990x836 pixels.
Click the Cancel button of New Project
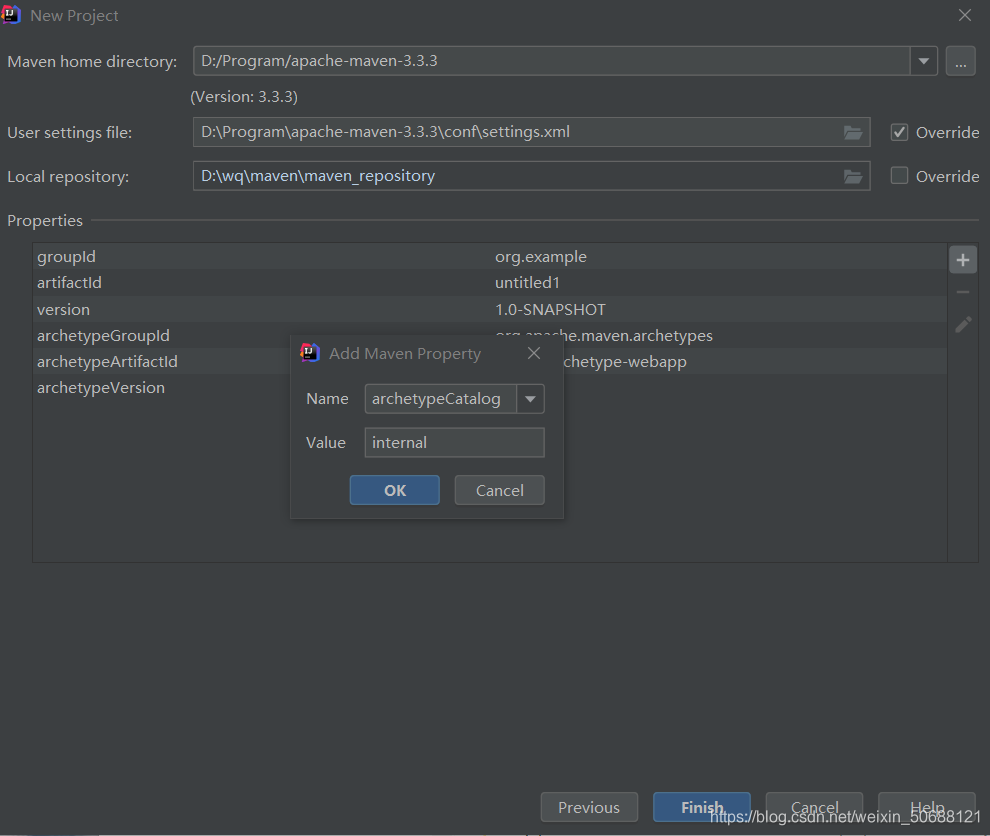tap(814, 807)
